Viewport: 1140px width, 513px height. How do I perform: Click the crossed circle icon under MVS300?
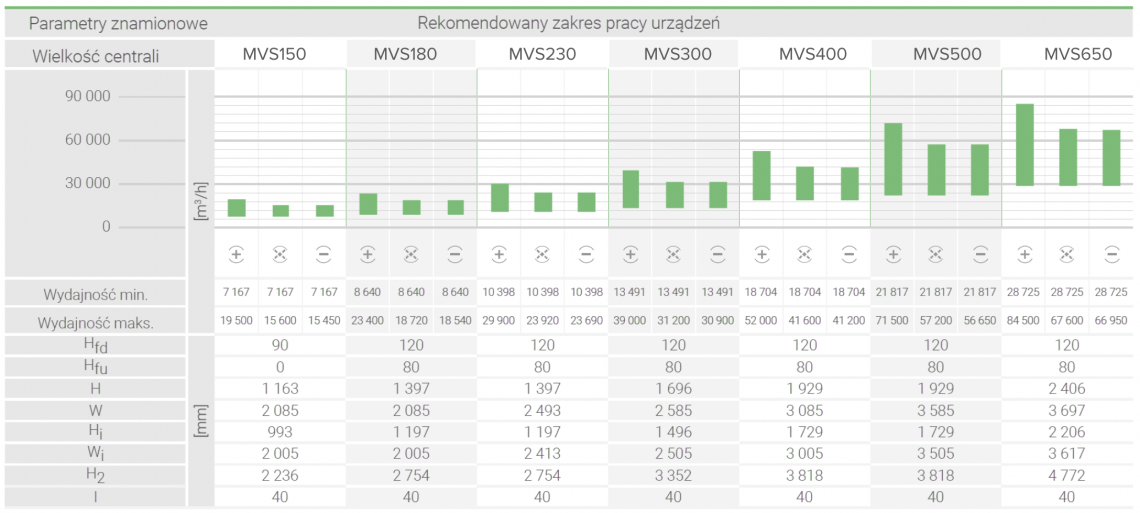674,254
